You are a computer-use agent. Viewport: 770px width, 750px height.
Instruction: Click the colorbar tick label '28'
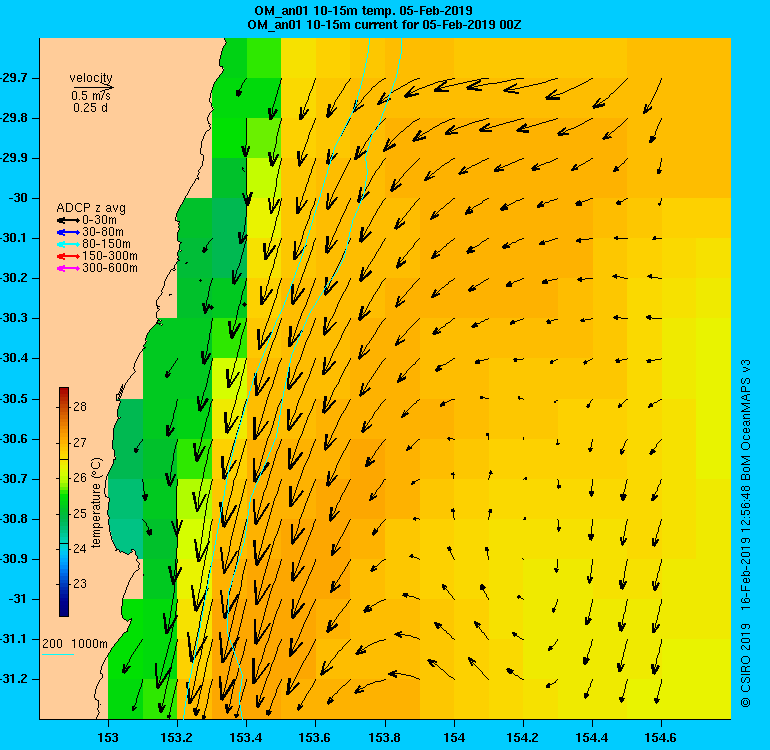[80, 407]
